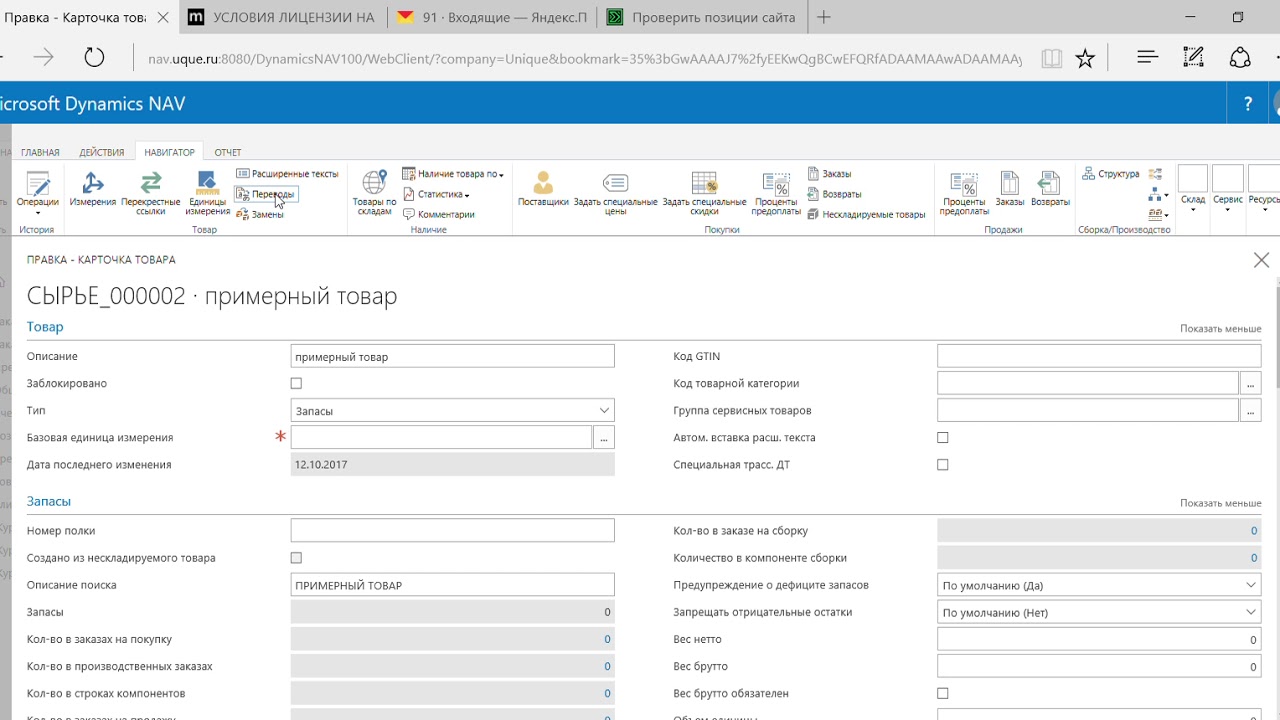The width and height of the screenshot is (1280, 720).
Task: Expand the Статистика menu
Action: [437, 194]
